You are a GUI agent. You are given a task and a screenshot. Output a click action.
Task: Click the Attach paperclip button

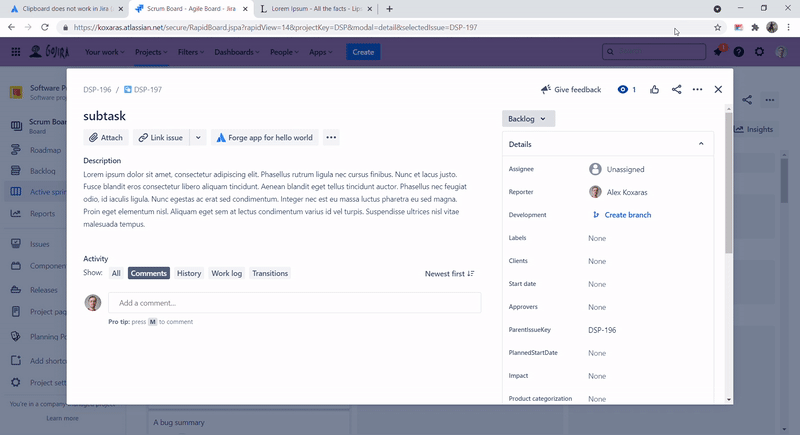click(106, 138)
